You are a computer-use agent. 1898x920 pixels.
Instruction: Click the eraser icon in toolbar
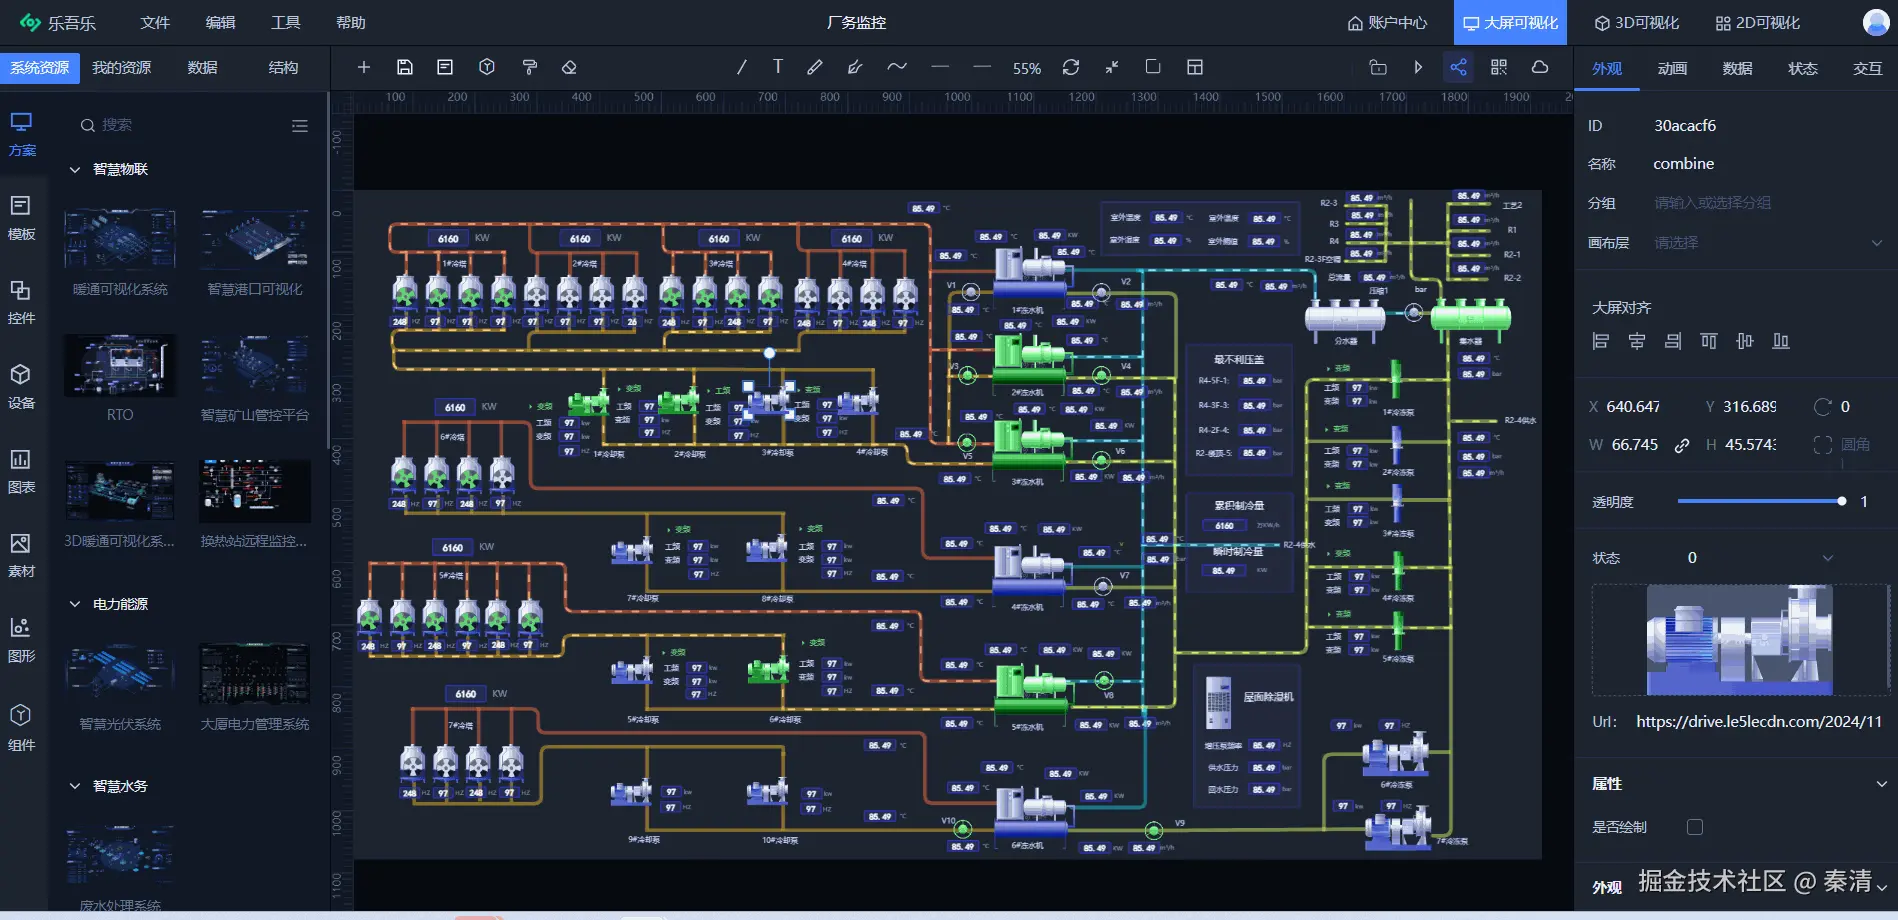[x=569, y=67]
